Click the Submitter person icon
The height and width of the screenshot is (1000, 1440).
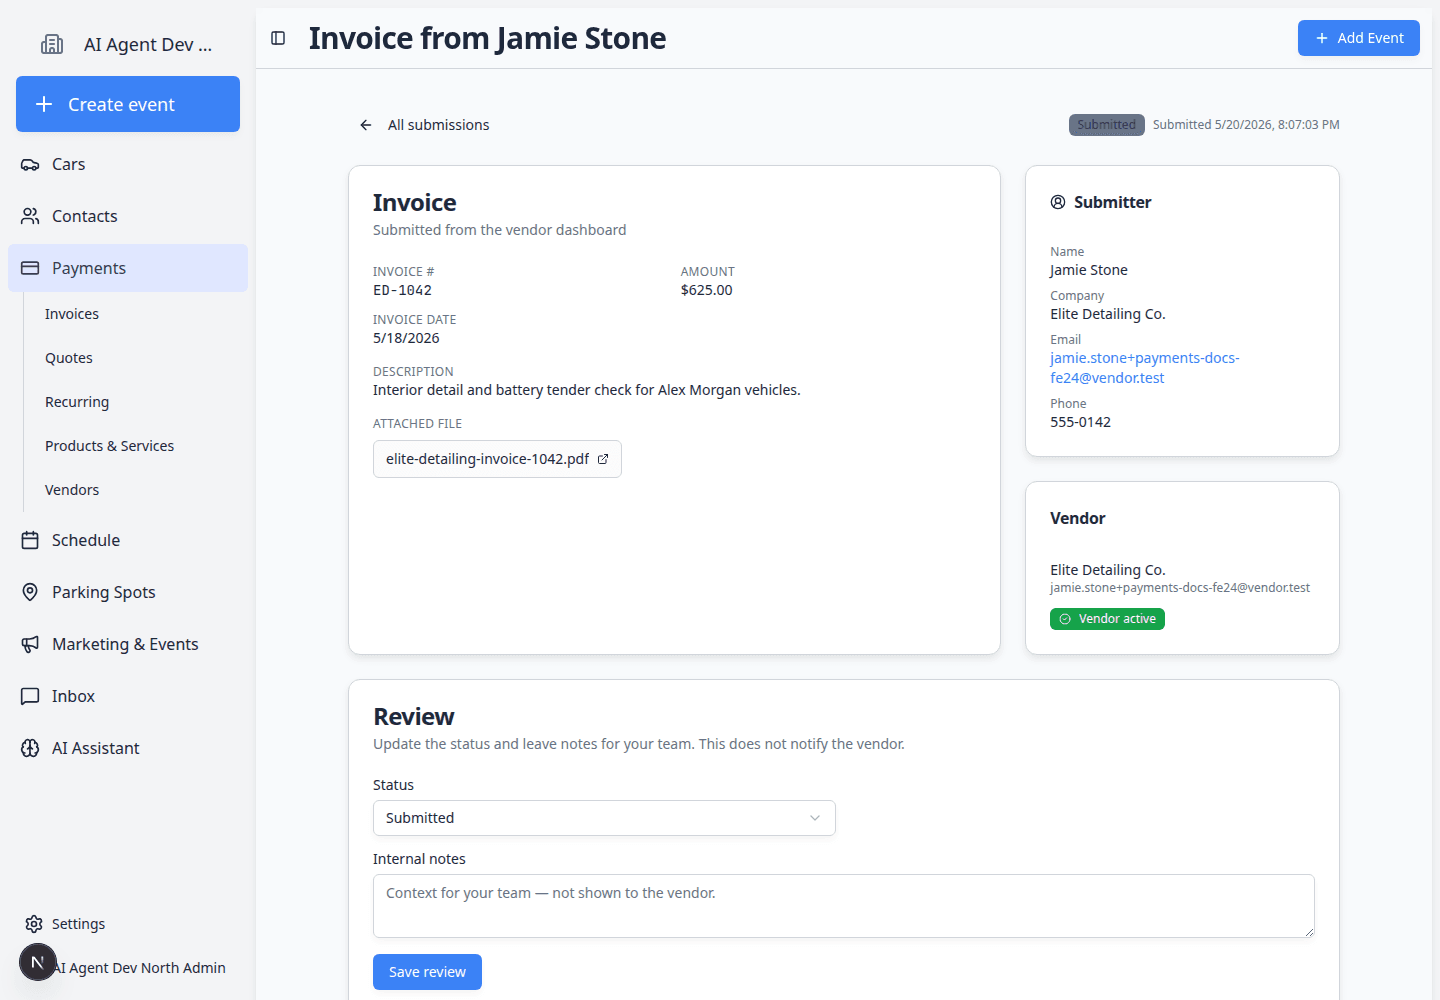tap(1058, 202)
